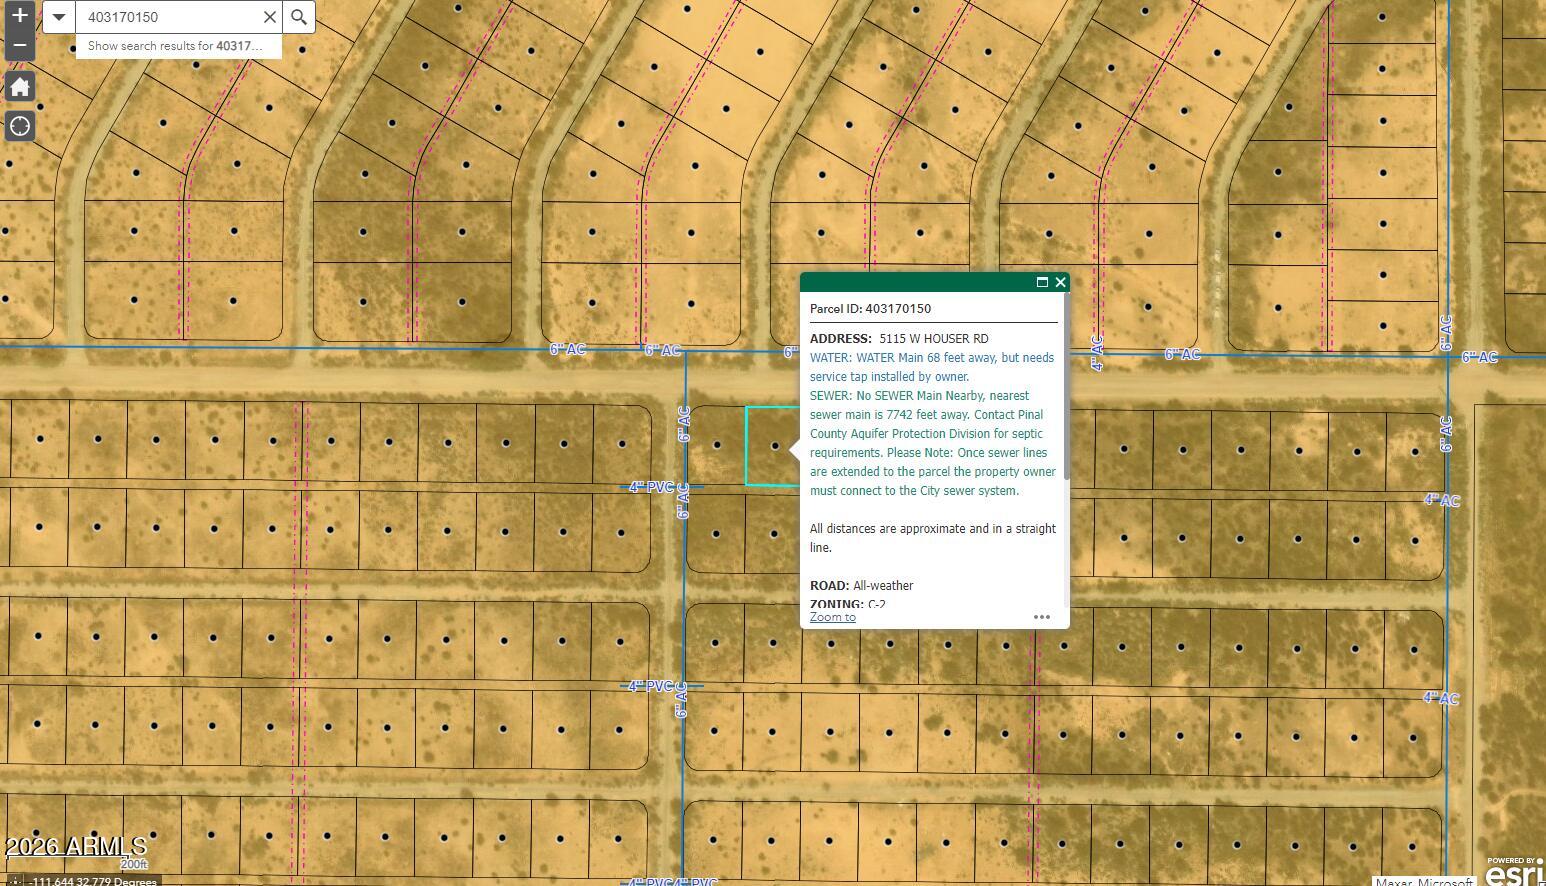The image size is (1546, 886).
Task: Click the highlighted cyan parcel
Action: [773, 446]
